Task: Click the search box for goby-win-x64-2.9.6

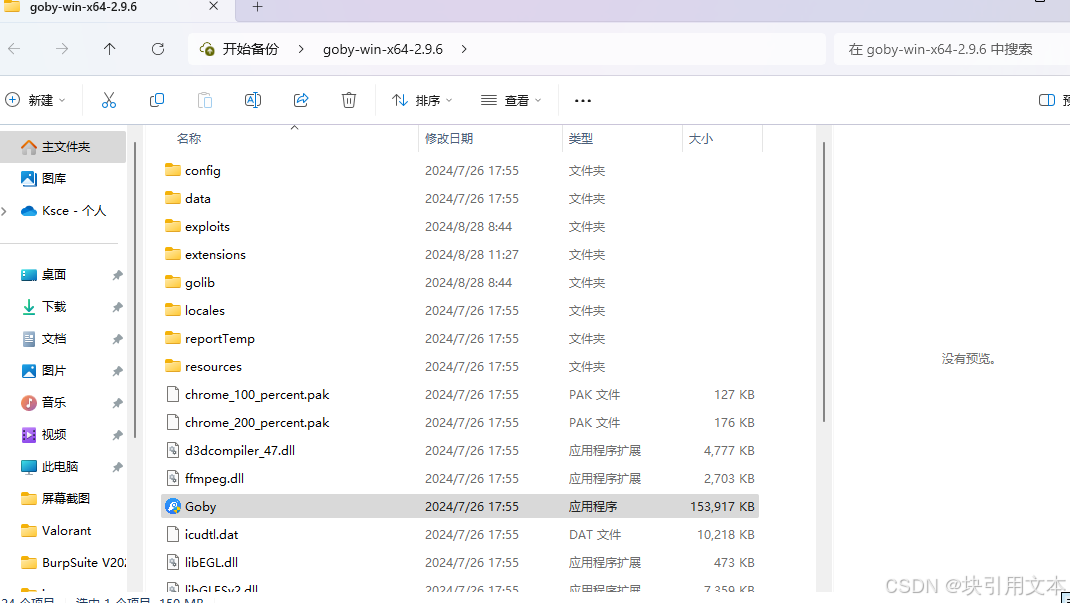Action: coord(952,49)
